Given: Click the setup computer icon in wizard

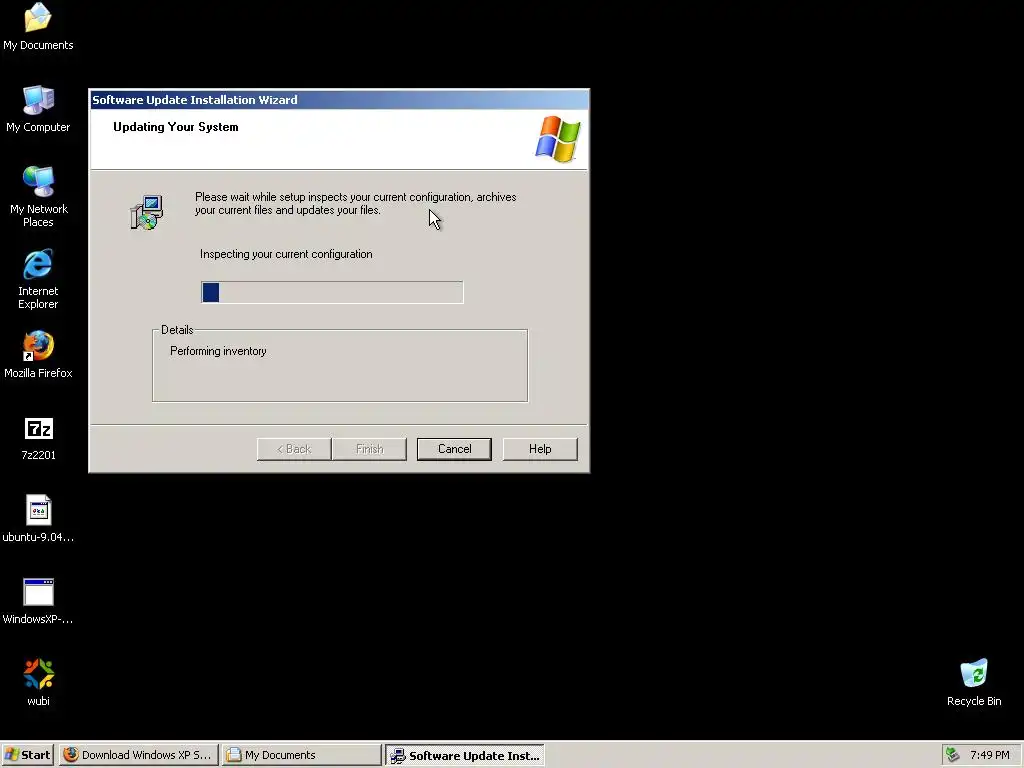Looking at the screenshot, I should pos(147,212).
